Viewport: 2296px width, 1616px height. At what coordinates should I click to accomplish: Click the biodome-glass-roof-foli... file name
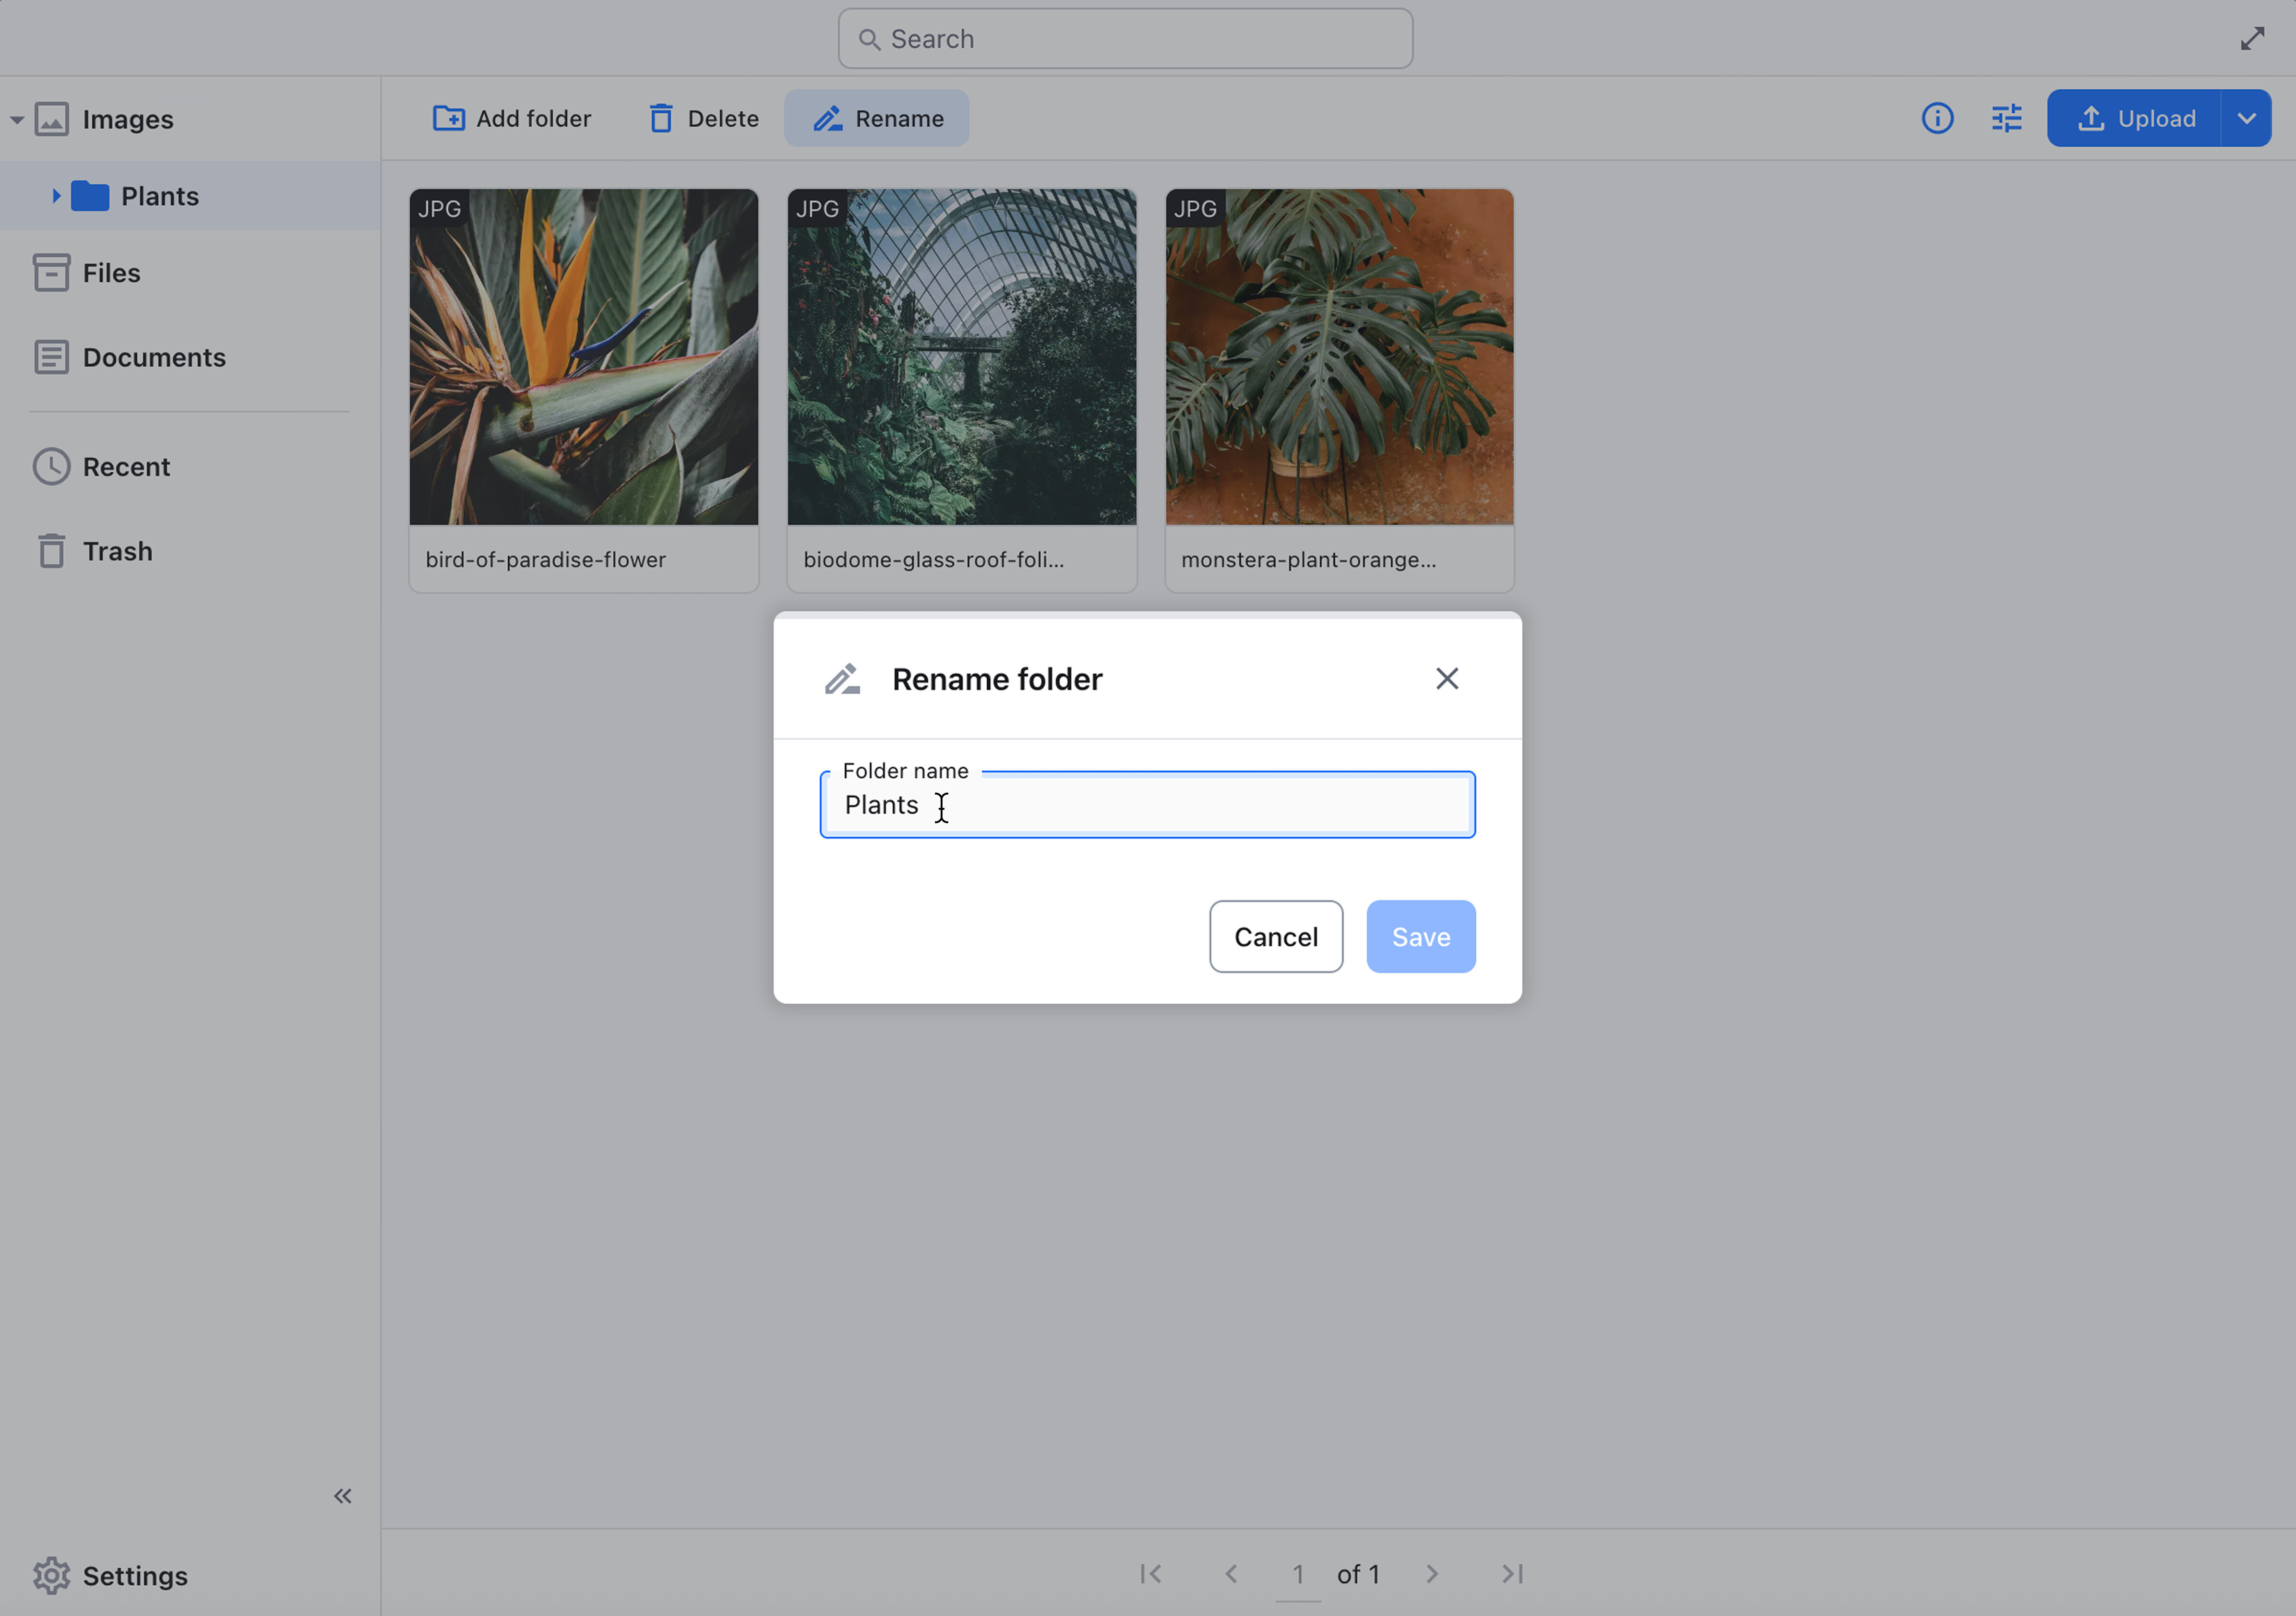click(934, 560)
